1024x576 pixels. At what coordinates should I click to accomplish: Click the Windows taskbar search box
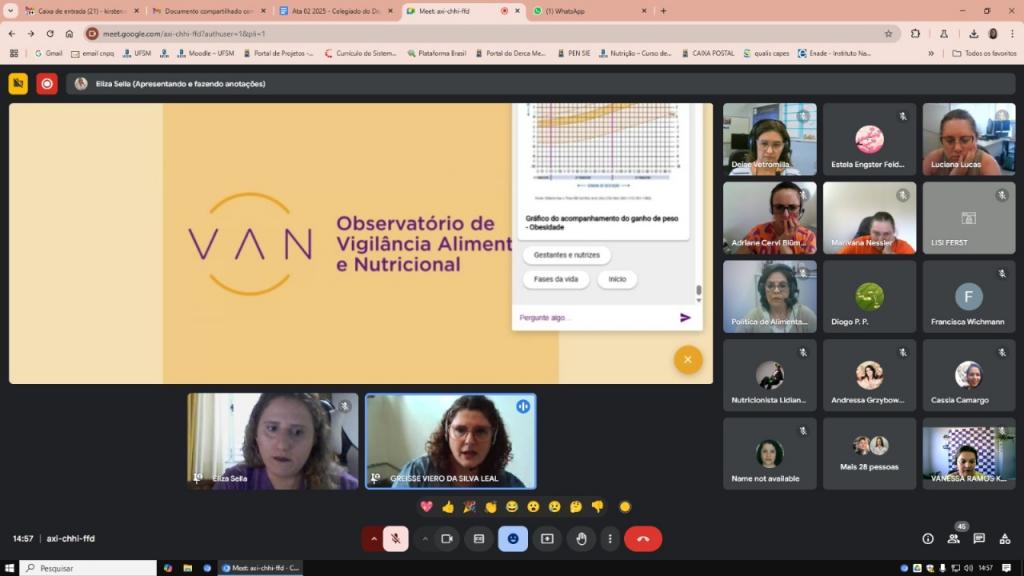[x=88, y=568]
